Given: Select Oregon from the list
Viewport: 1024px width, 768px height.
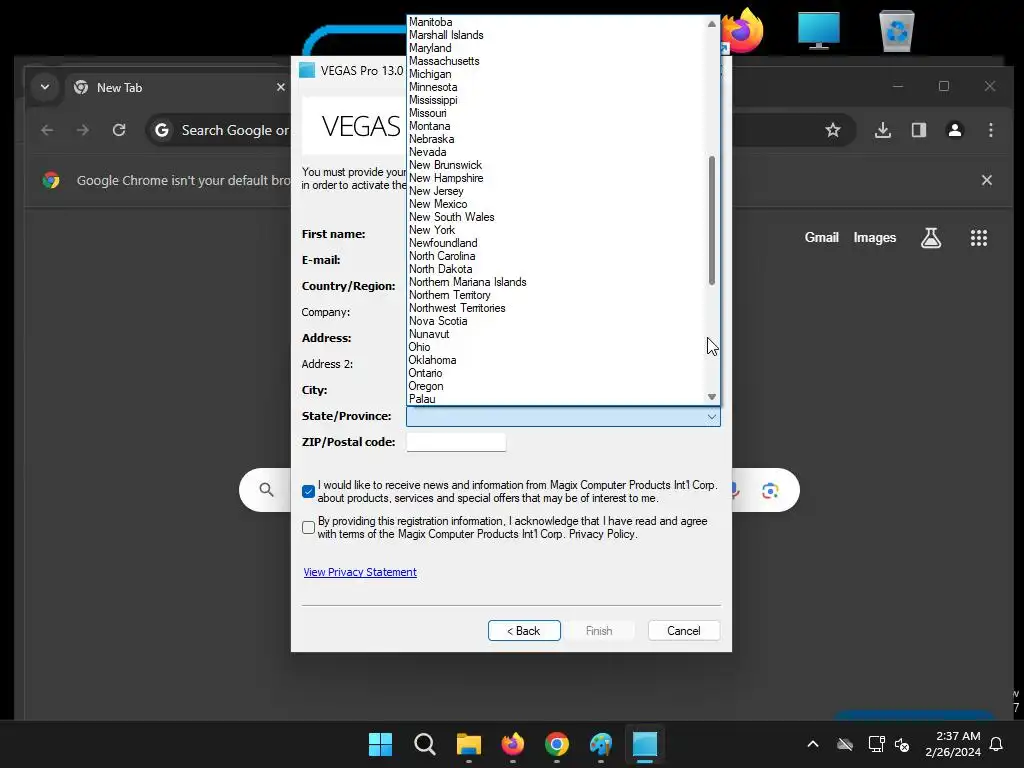Looking at the screenshot, I should coord(426,387).
